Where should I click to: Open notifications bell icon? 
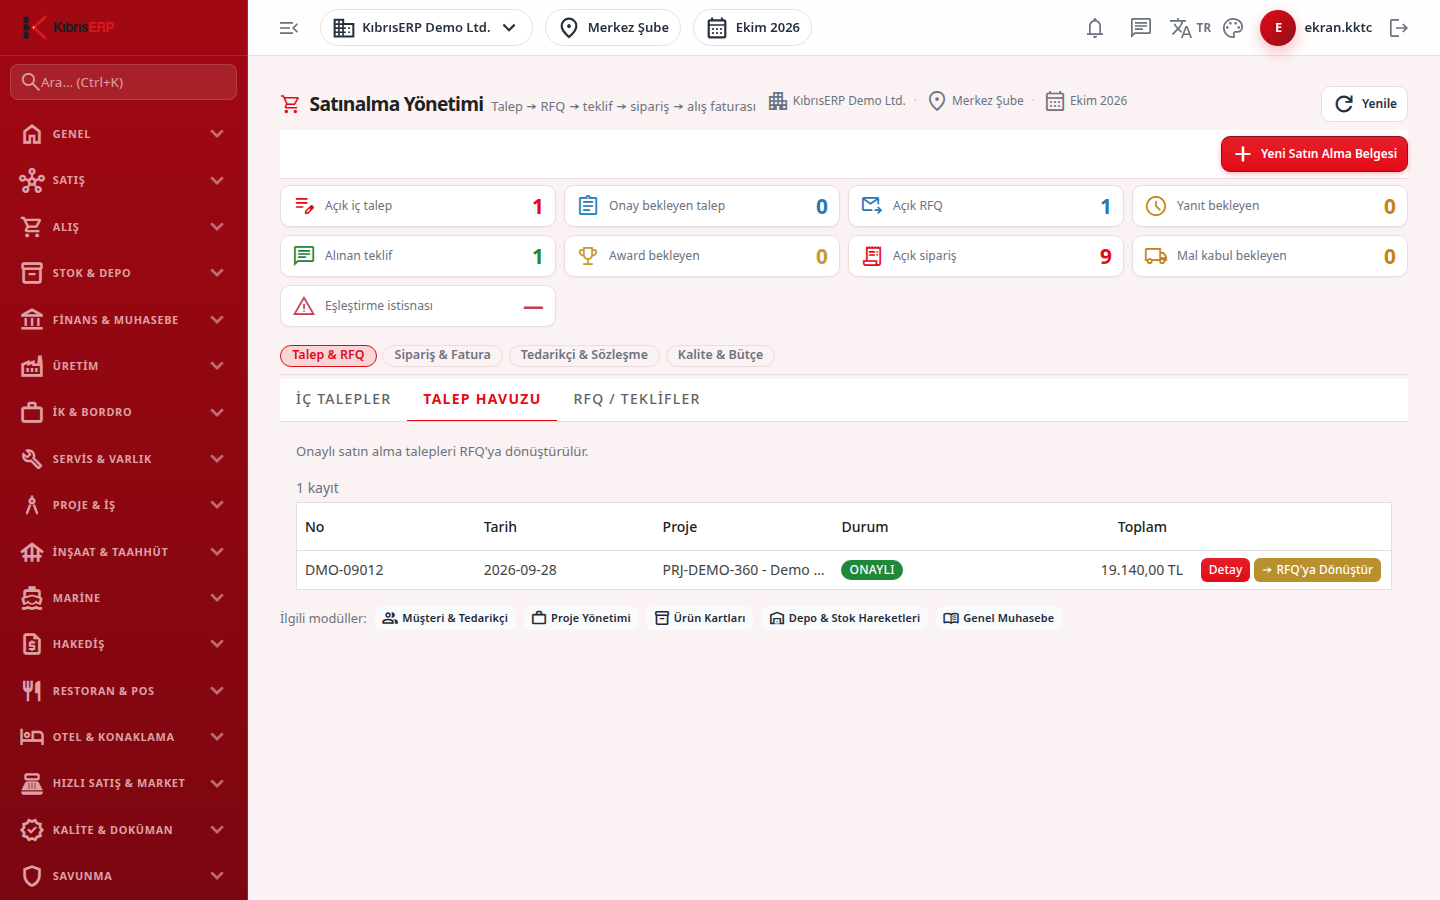(1095, 28)
